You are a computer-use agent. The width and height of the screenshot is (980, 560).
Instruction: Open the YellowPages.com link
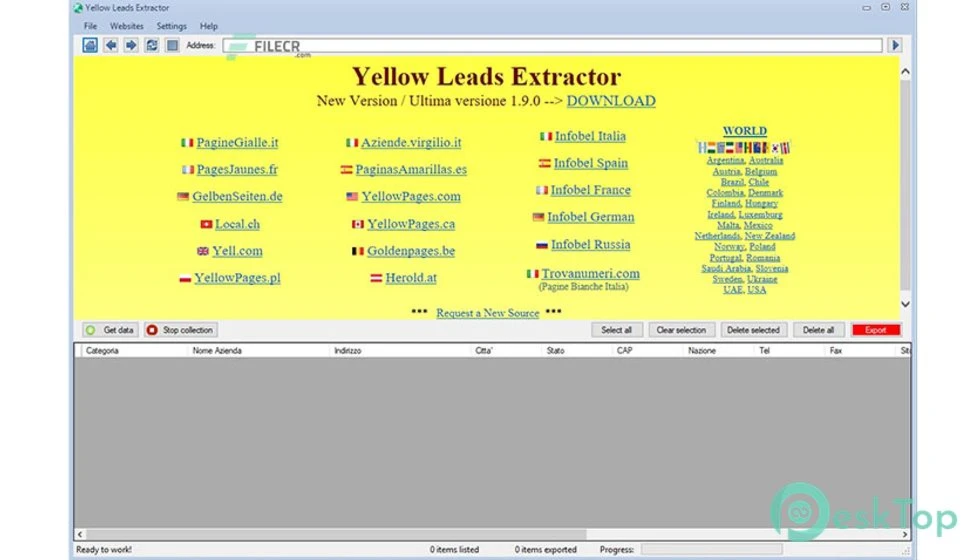point(411,196)
